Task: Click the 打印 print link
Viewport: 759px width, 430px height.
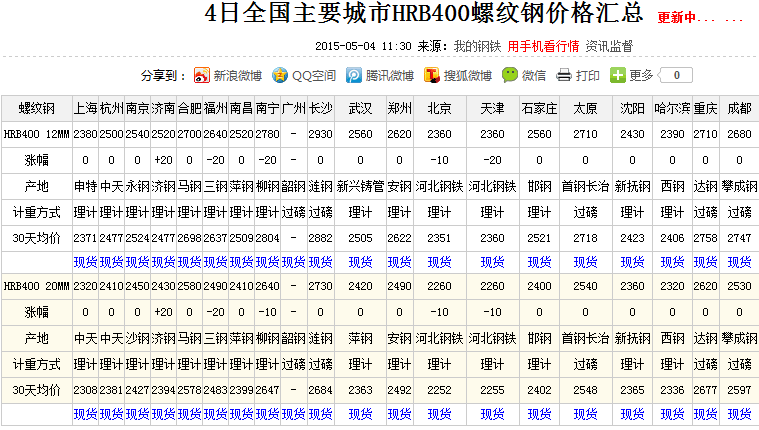Action: pyautogui.click(x=588, y=76)
